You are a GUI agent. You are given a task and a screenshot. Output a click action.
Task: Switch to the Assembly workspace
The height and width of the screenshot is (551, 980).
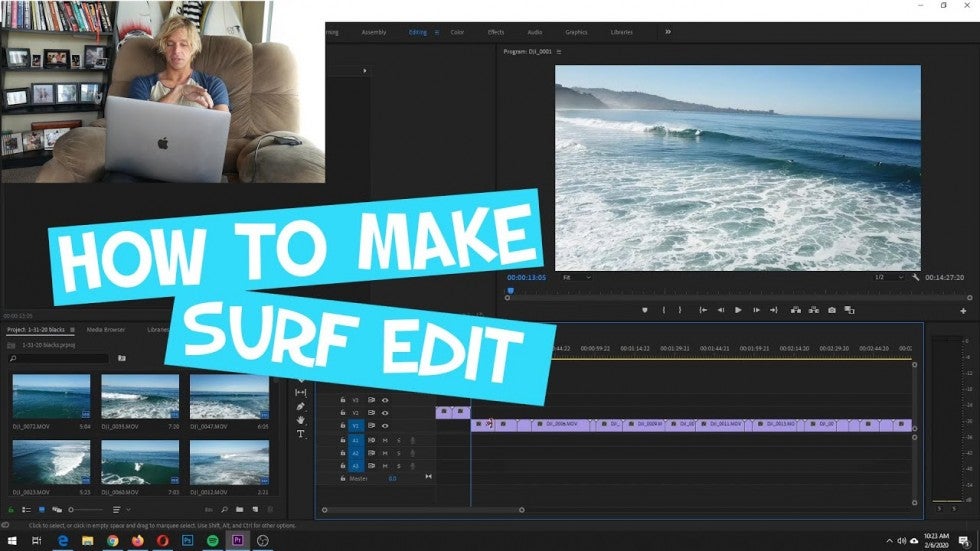374,32
